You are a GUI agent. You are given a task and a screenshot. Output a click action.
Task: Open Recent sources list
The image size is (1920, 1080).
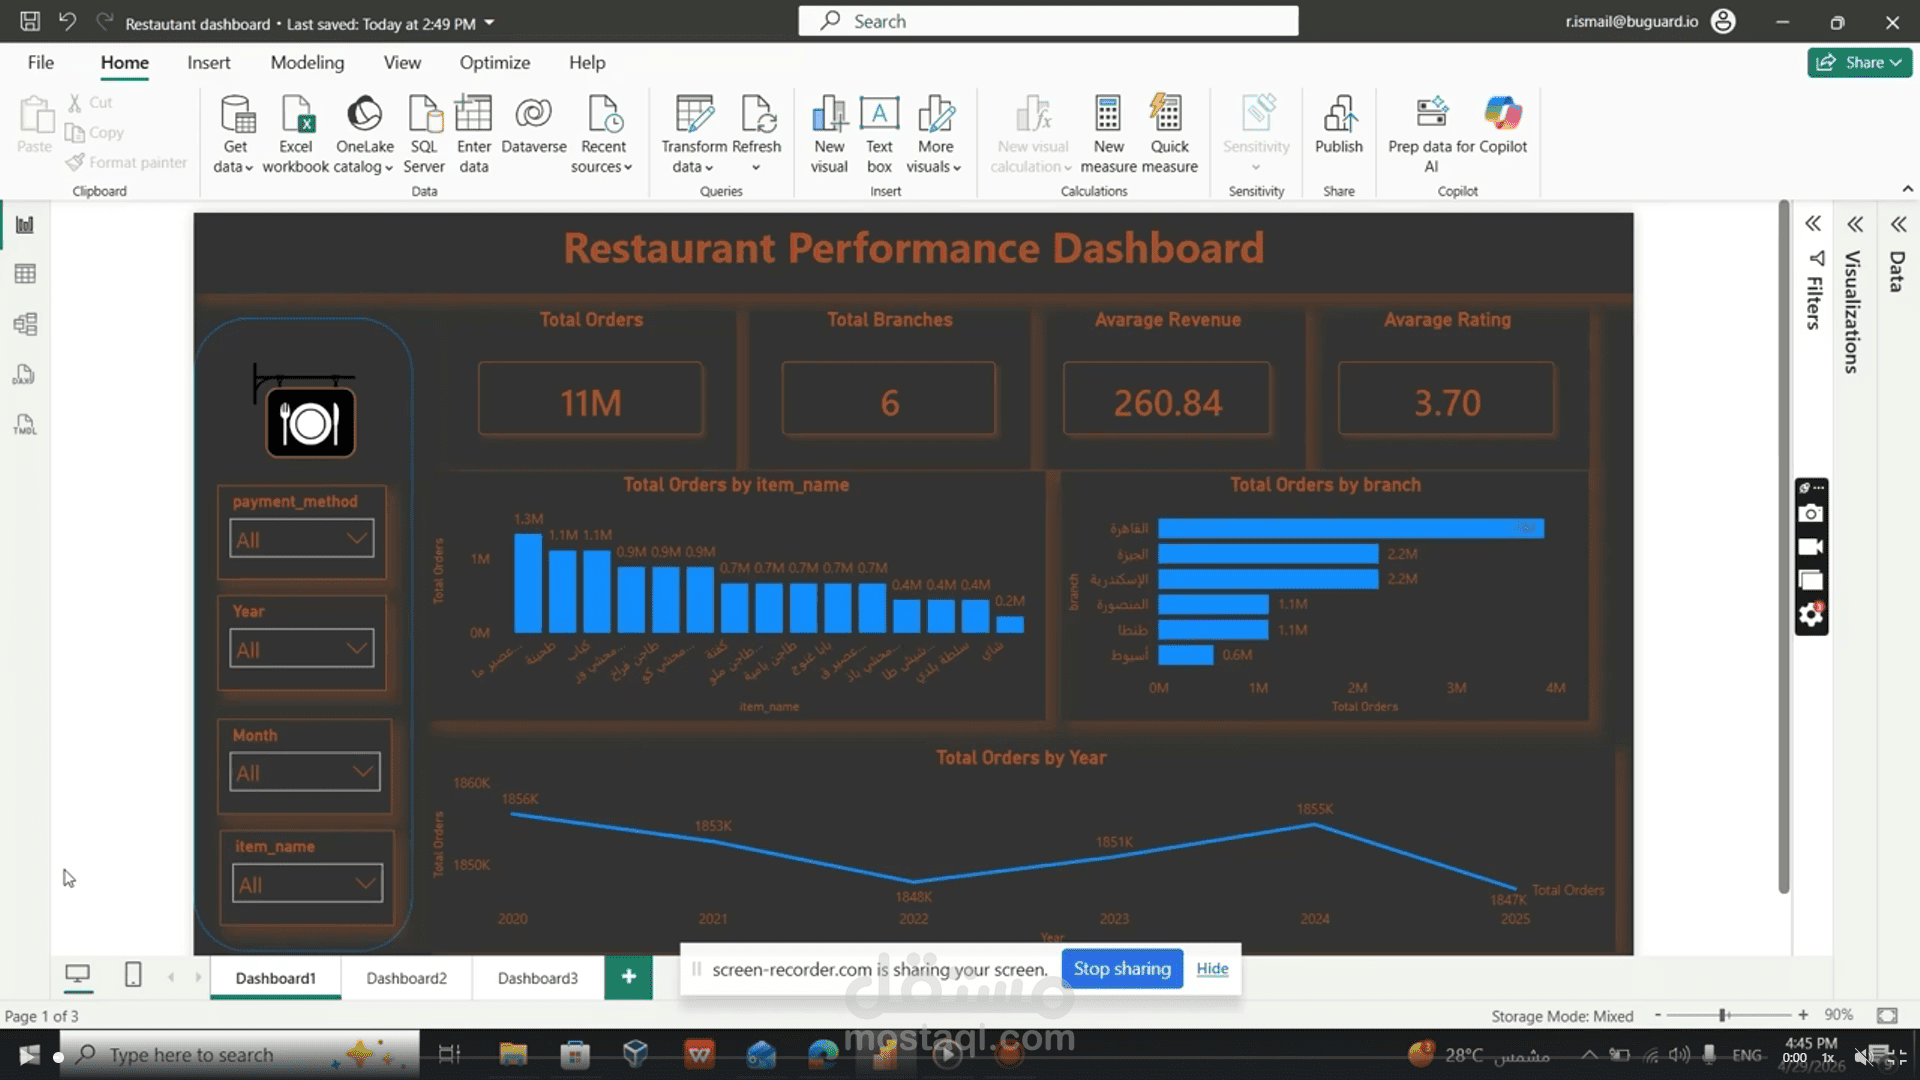coord(603,134)
